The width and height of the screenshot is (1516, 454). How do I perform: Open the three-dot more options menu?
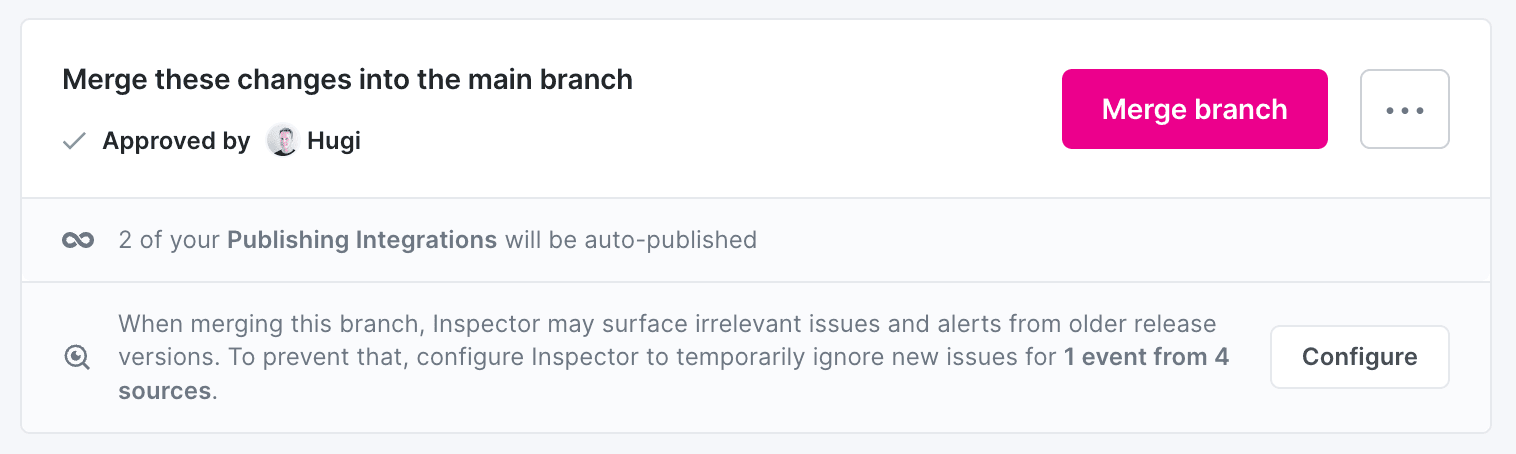tap(1404, 109)
